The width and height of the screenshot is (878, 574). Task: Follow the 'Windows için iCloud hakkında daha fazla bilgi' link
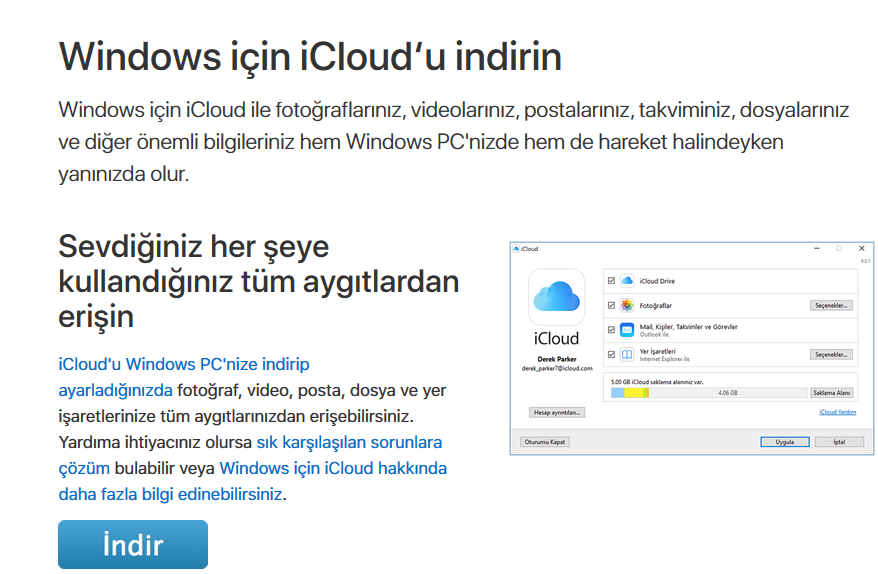click(253, 480)
